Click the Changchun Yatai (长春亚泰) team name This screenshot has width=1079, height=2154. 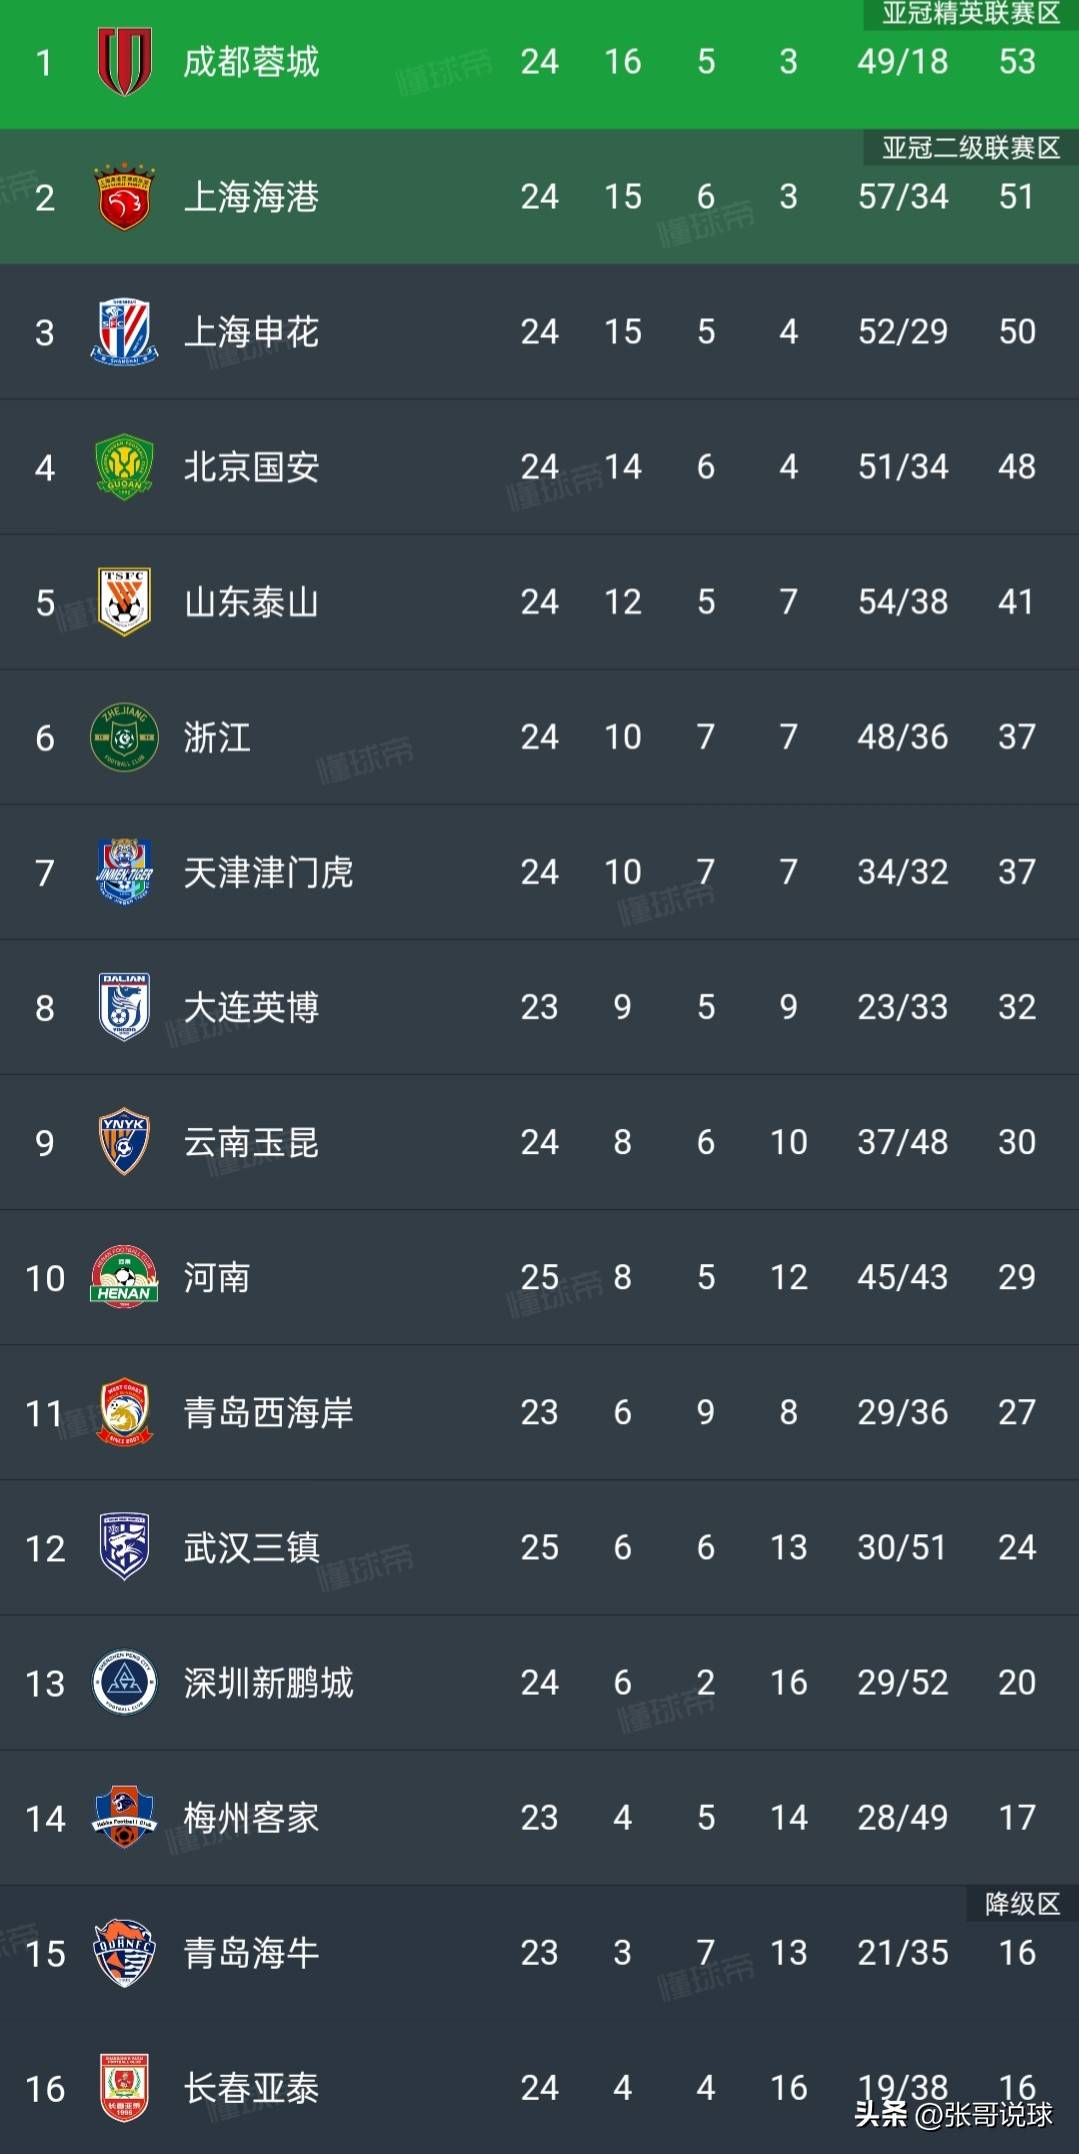251,2088
